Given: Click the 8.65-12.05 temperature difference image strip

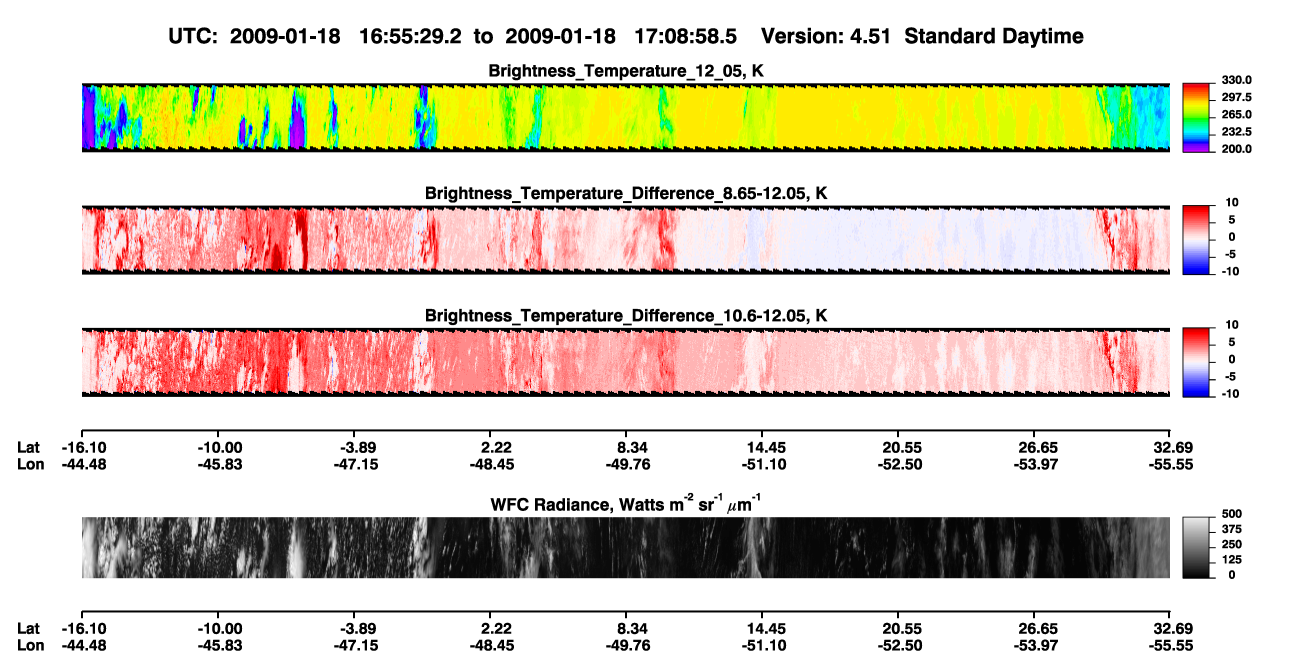Looking at the screenshot, I should (x=625, y=240).
